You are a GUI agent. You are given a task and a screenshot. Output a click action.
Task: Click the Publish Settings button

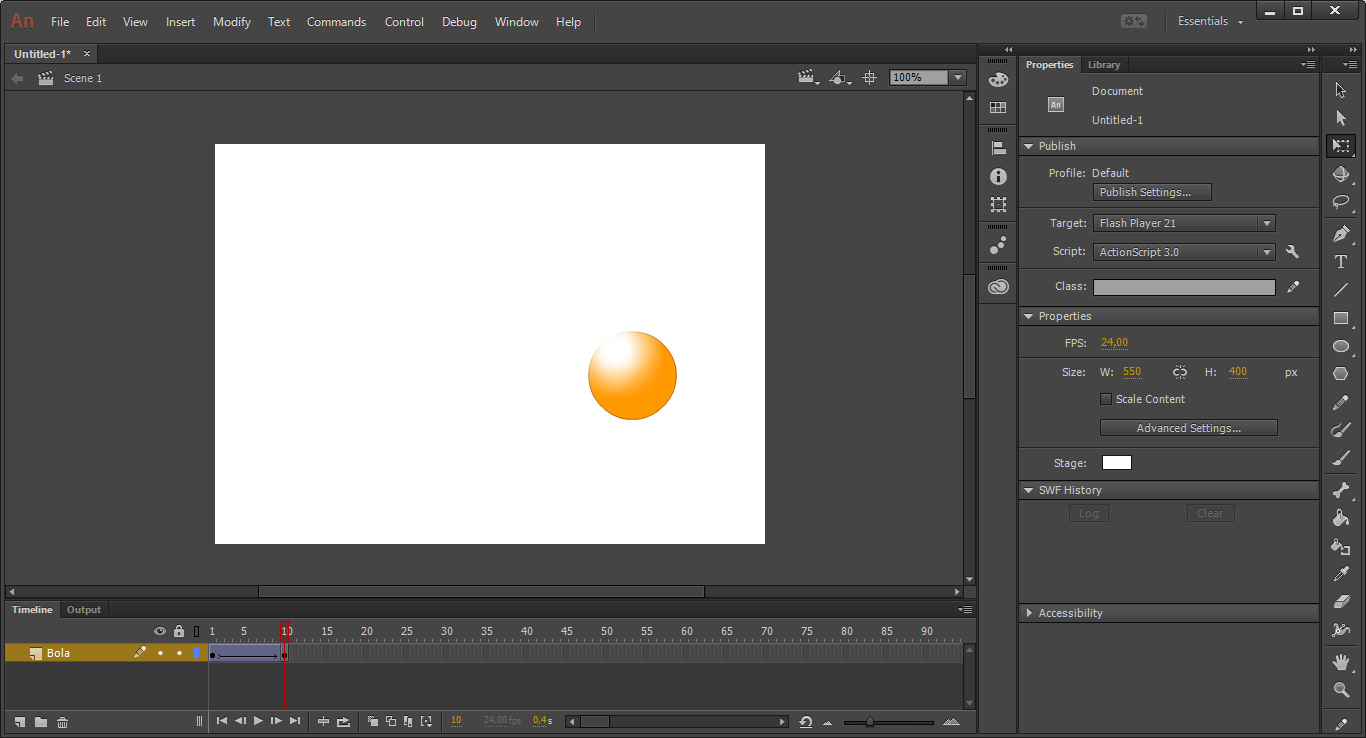1152,192
